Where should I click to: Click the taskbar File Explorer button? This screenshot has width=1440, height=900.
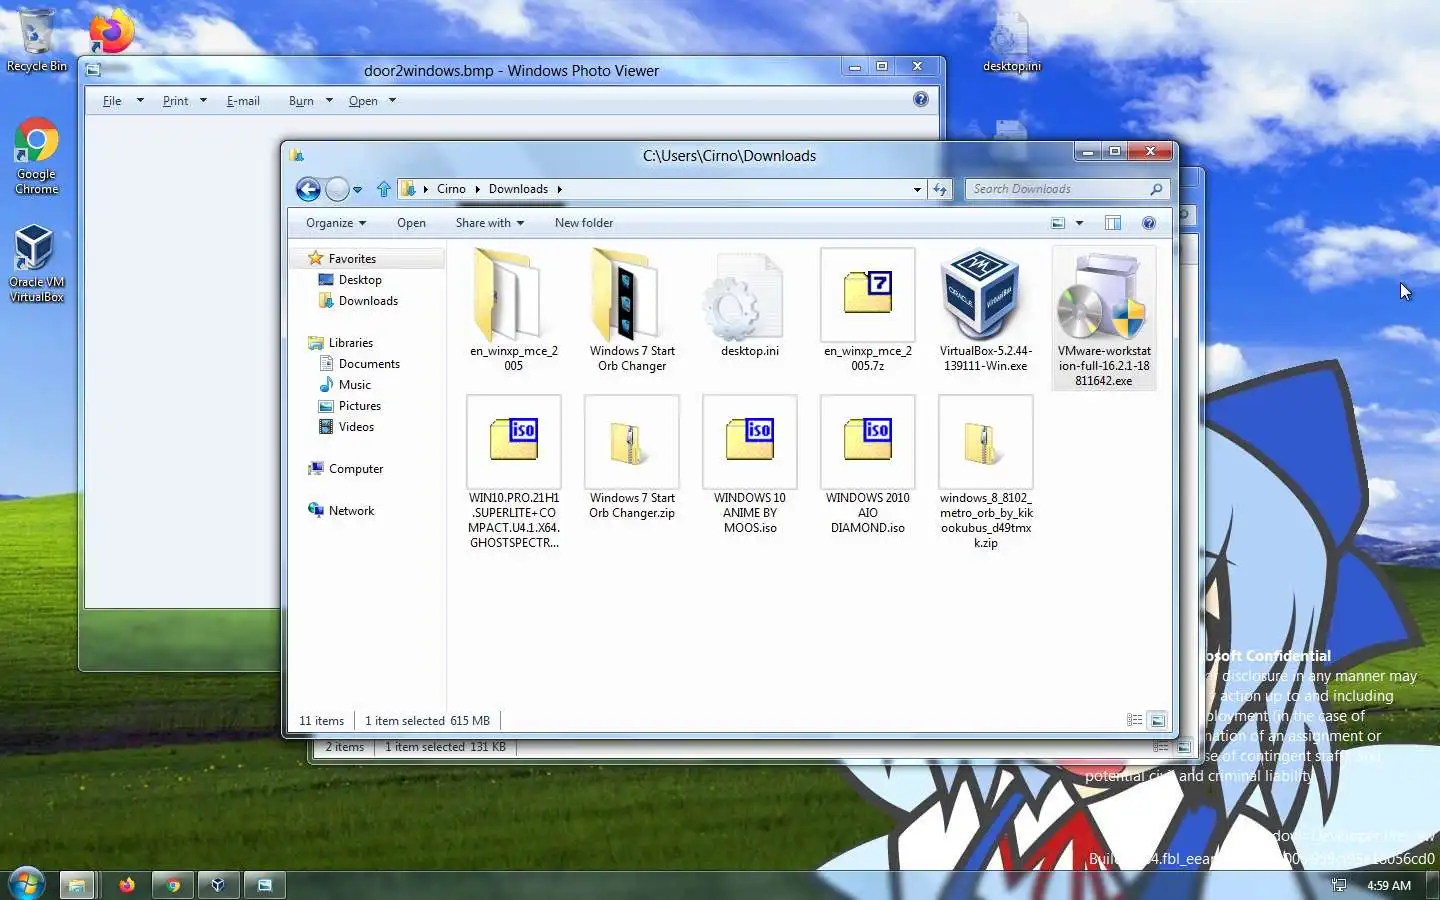75,885
